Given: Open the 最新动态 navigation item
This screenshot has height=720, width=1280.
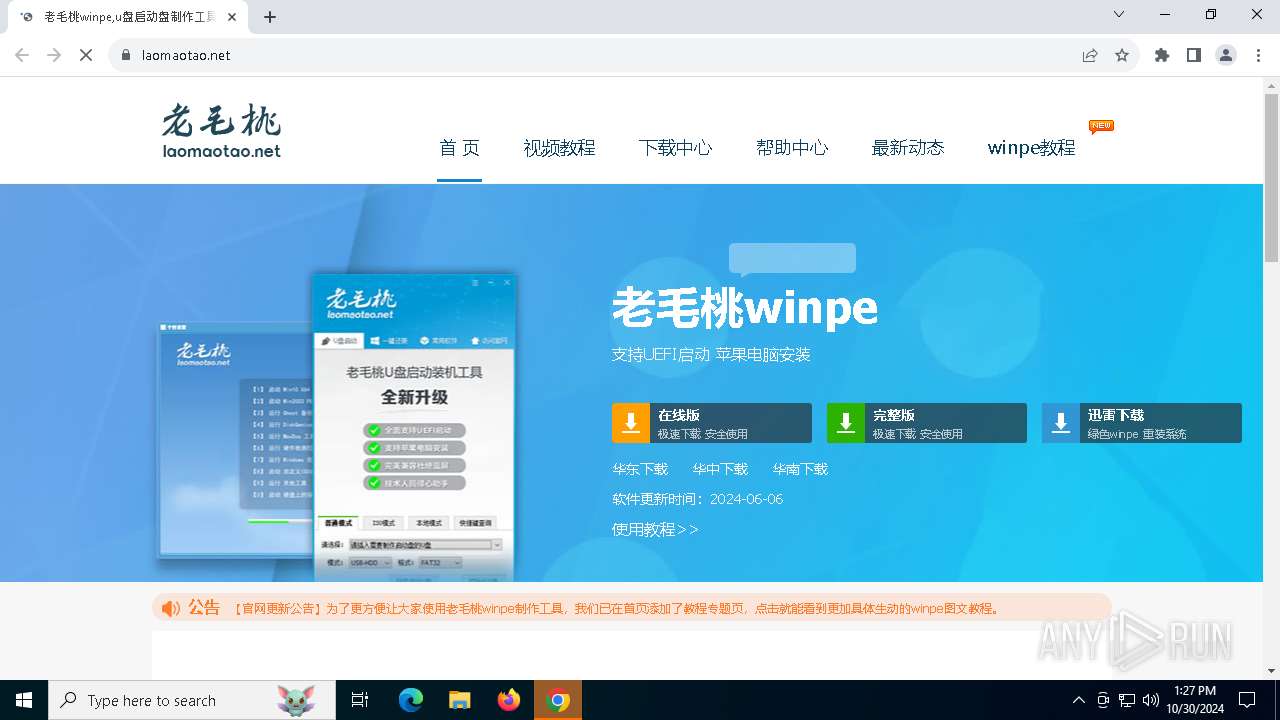Looking at the screenshot, I should (x=907, y=148).
